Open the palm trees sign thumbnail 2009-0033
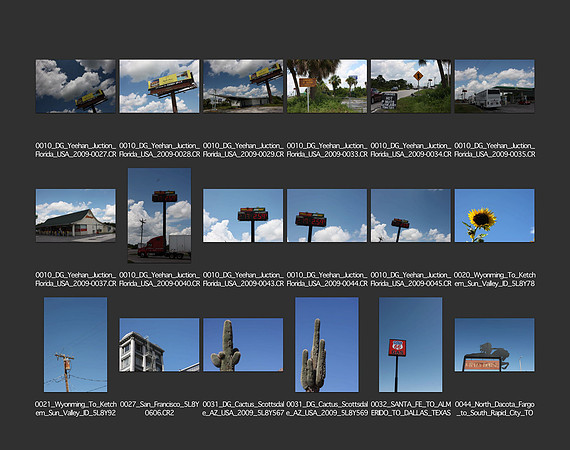570x450 pixels. pos(327,86)
